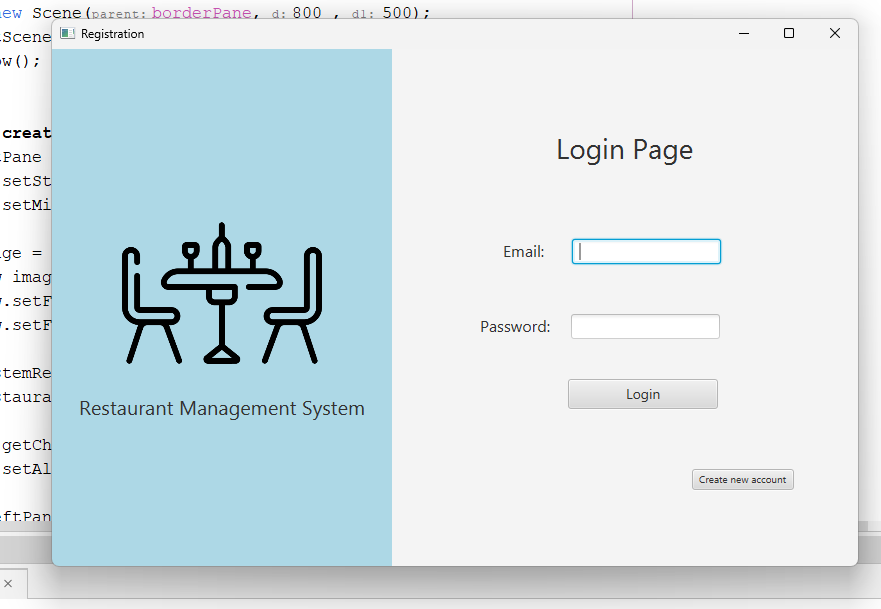Viewport: 881px width, 609px height.
Task: Click the Registration window app icon
Action: 67,33
